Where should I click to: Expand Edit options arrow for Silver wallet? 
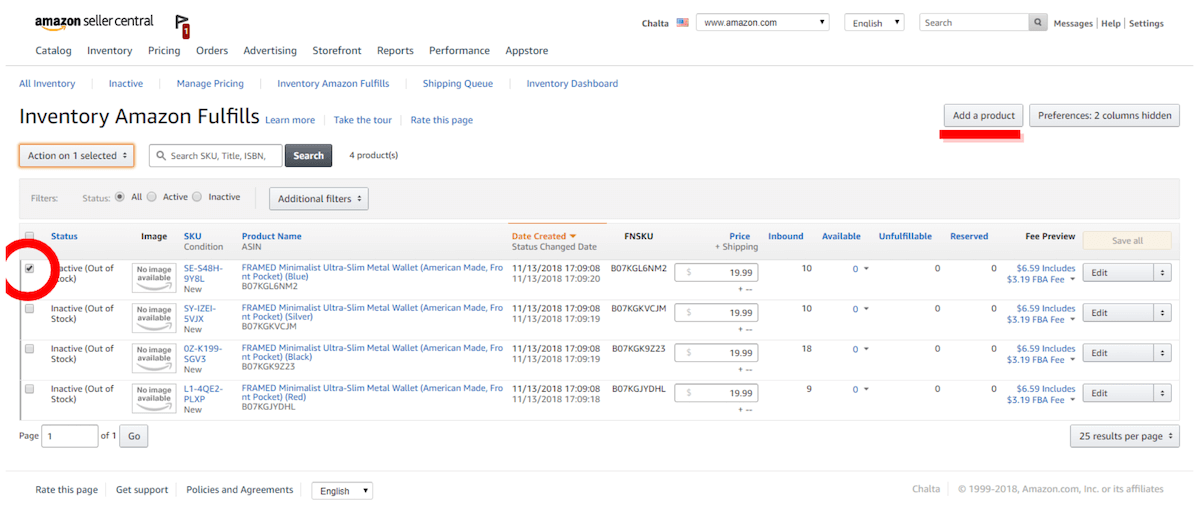[1162, 313]
